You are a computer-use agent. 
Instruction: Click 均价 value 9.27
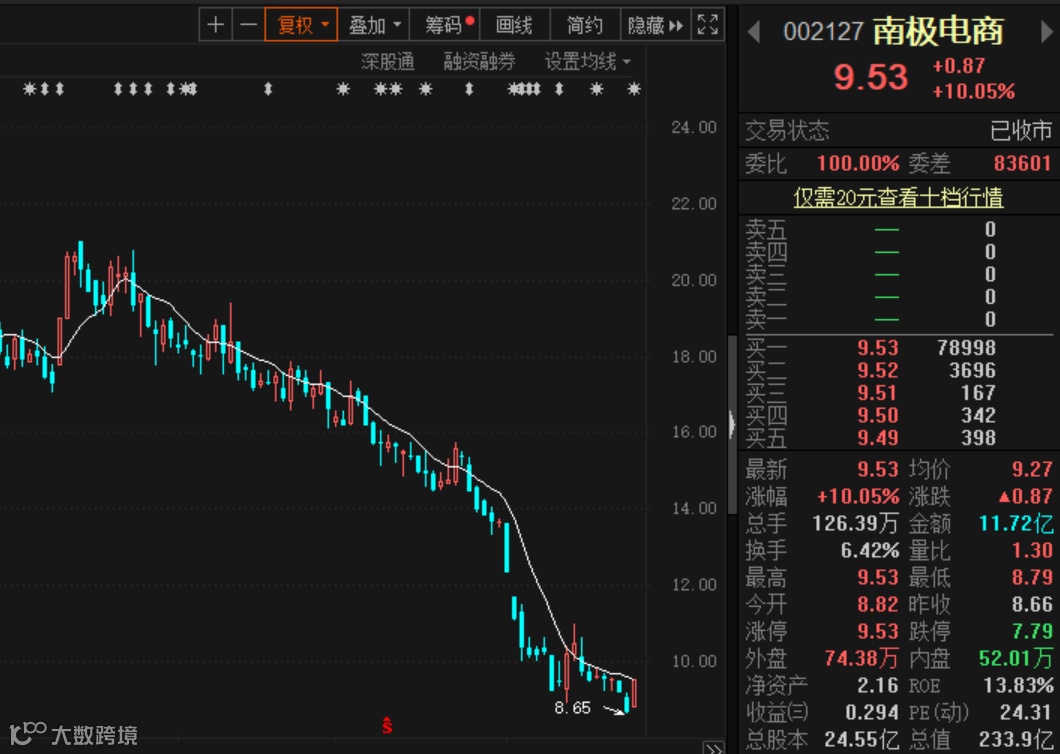1032,469
